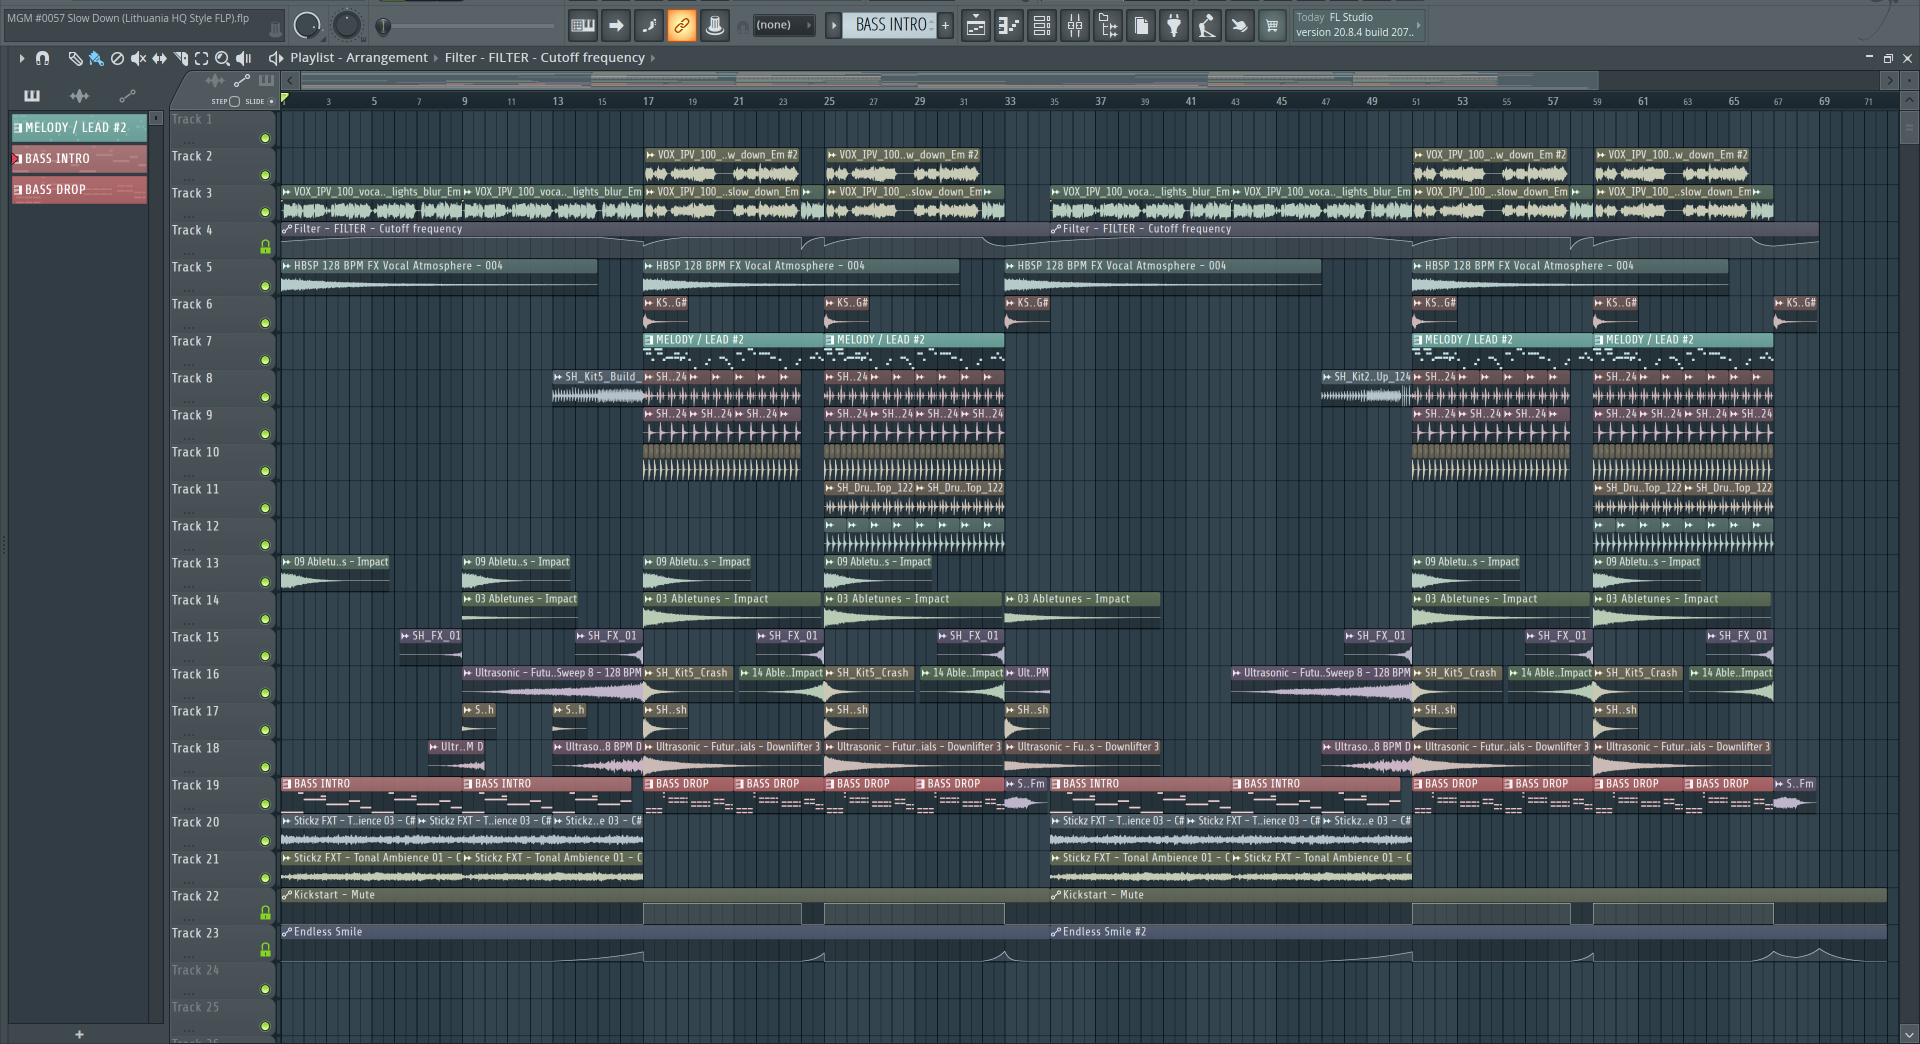The image size is (1920, 1044).
Task: Click typing keyboard to piano icon
Action: pos(583,25)
